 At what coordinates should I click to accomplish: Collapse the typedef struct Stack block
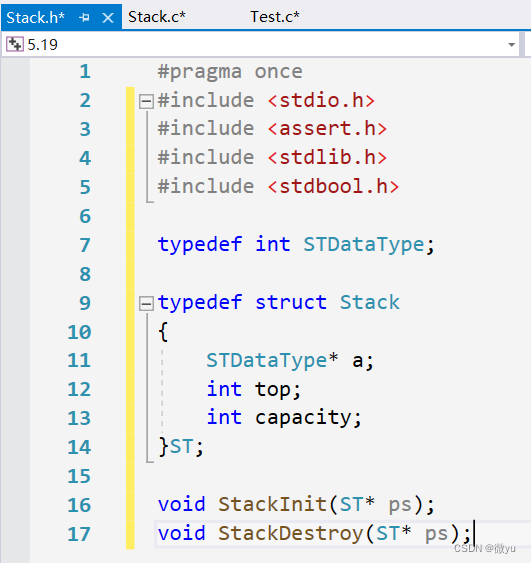click(146, 303)
